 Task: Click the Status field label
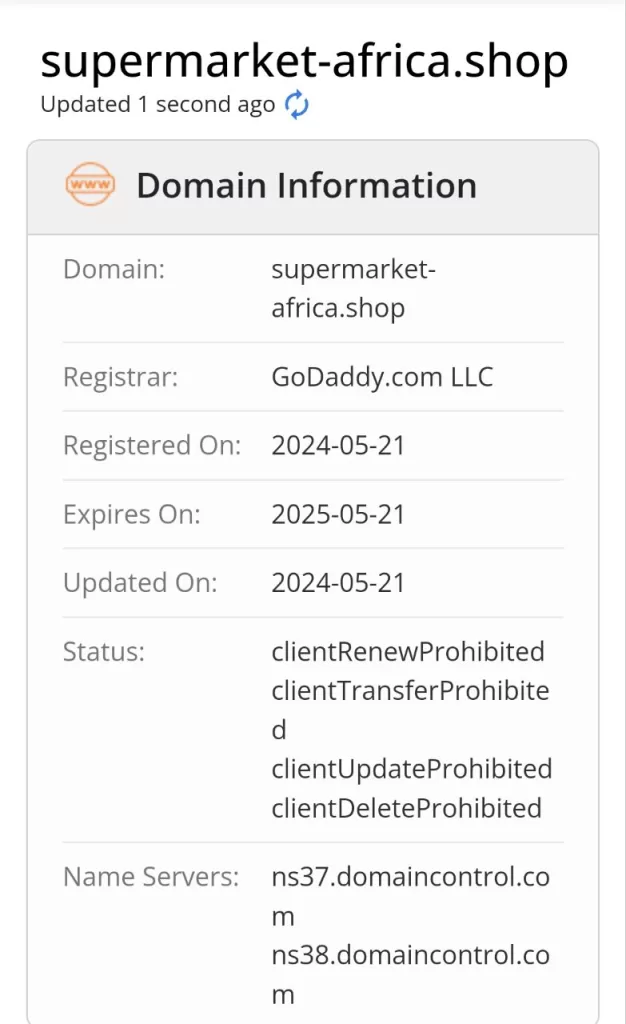point(104,652)
